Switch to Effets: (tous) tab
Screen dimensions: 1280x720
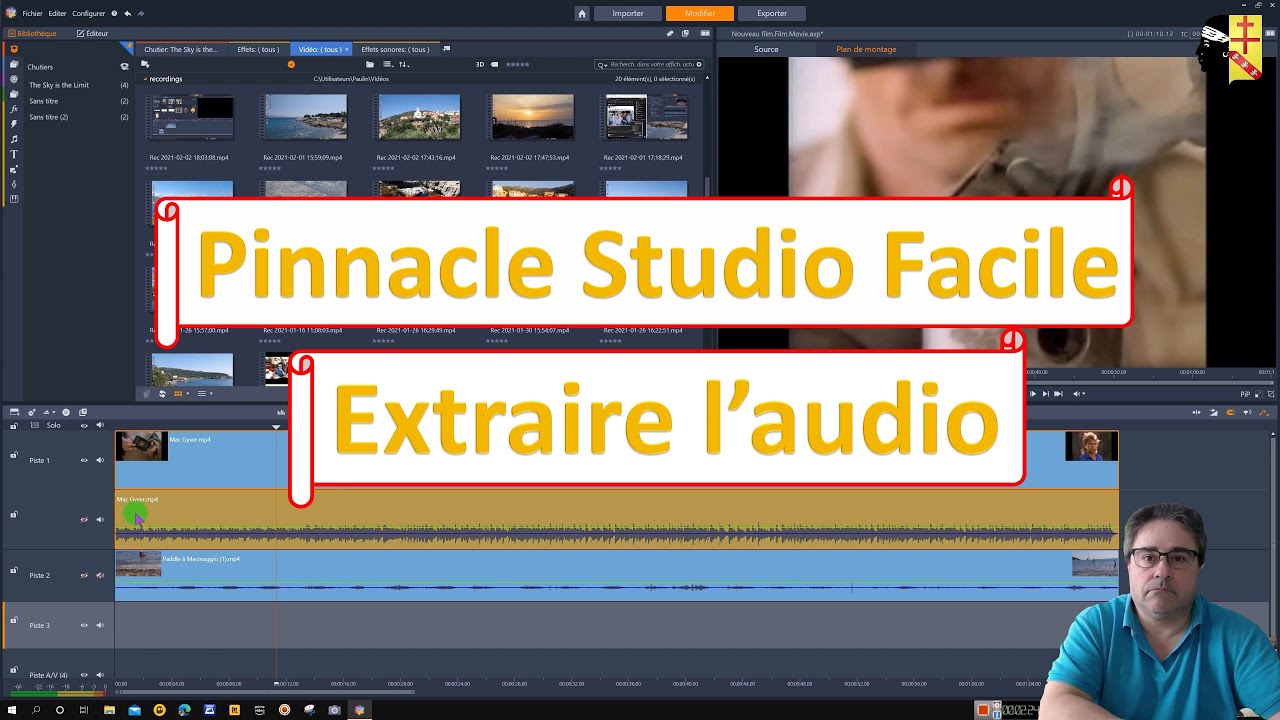point(258,49)
